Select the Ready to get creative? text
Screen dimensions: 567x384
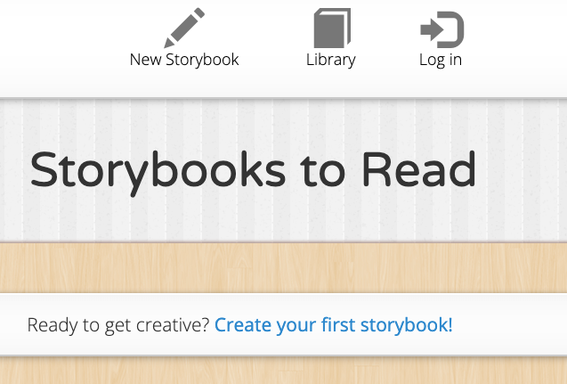pos(118,325)
